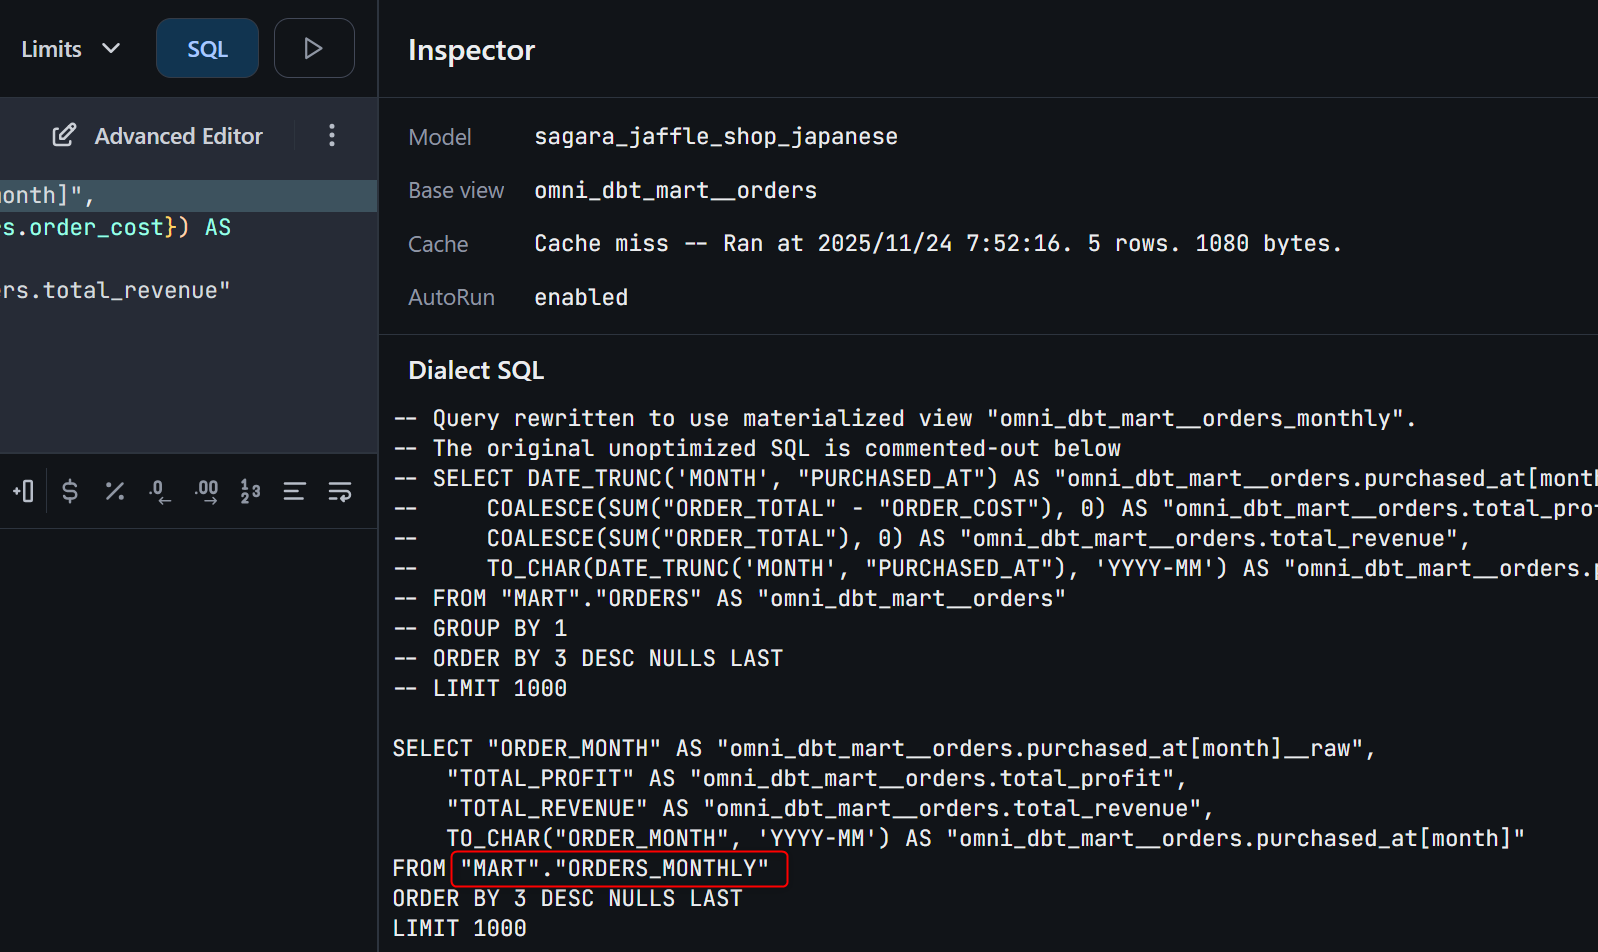This screenshot has height=952, width=1598.
Task: Open the 123 number format icon
Action: (x=250, y=491)
